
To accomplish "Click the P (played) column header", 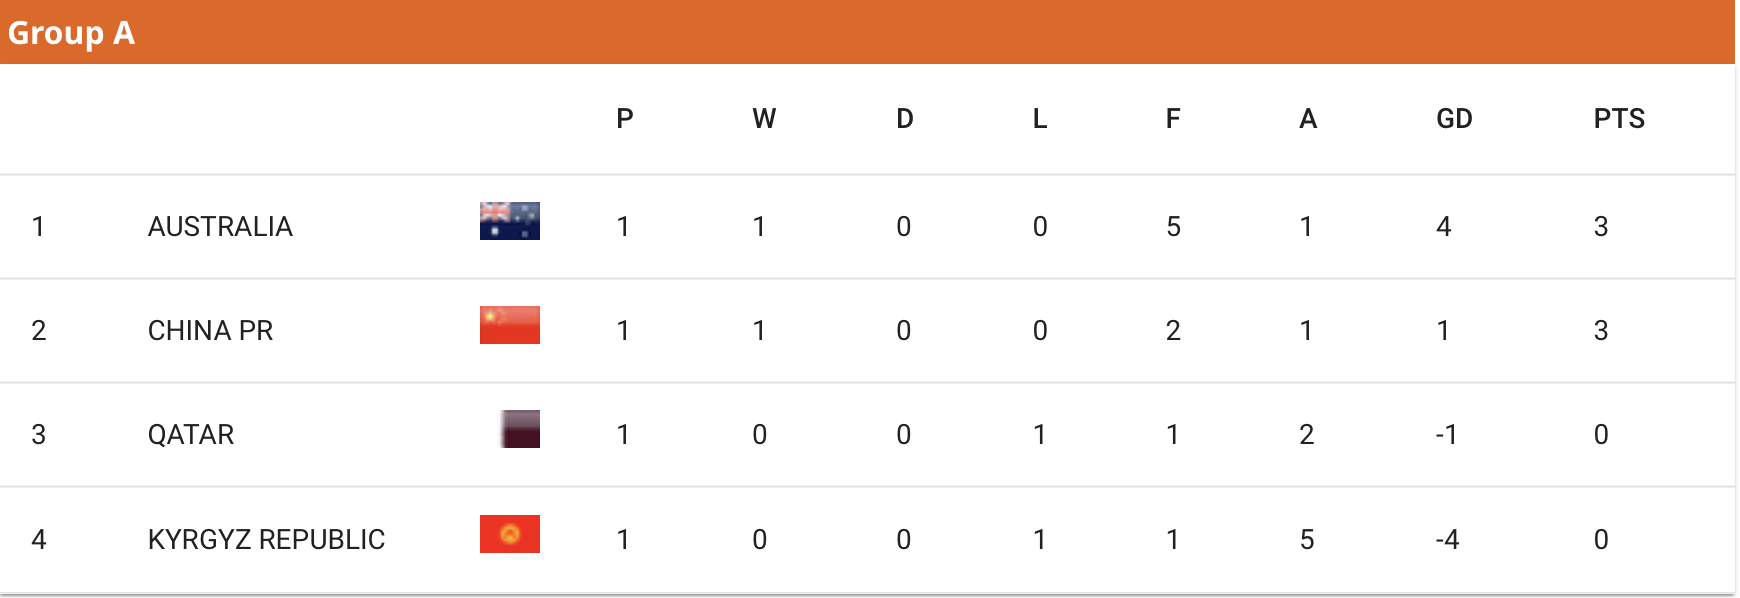I will coord(625,119).
